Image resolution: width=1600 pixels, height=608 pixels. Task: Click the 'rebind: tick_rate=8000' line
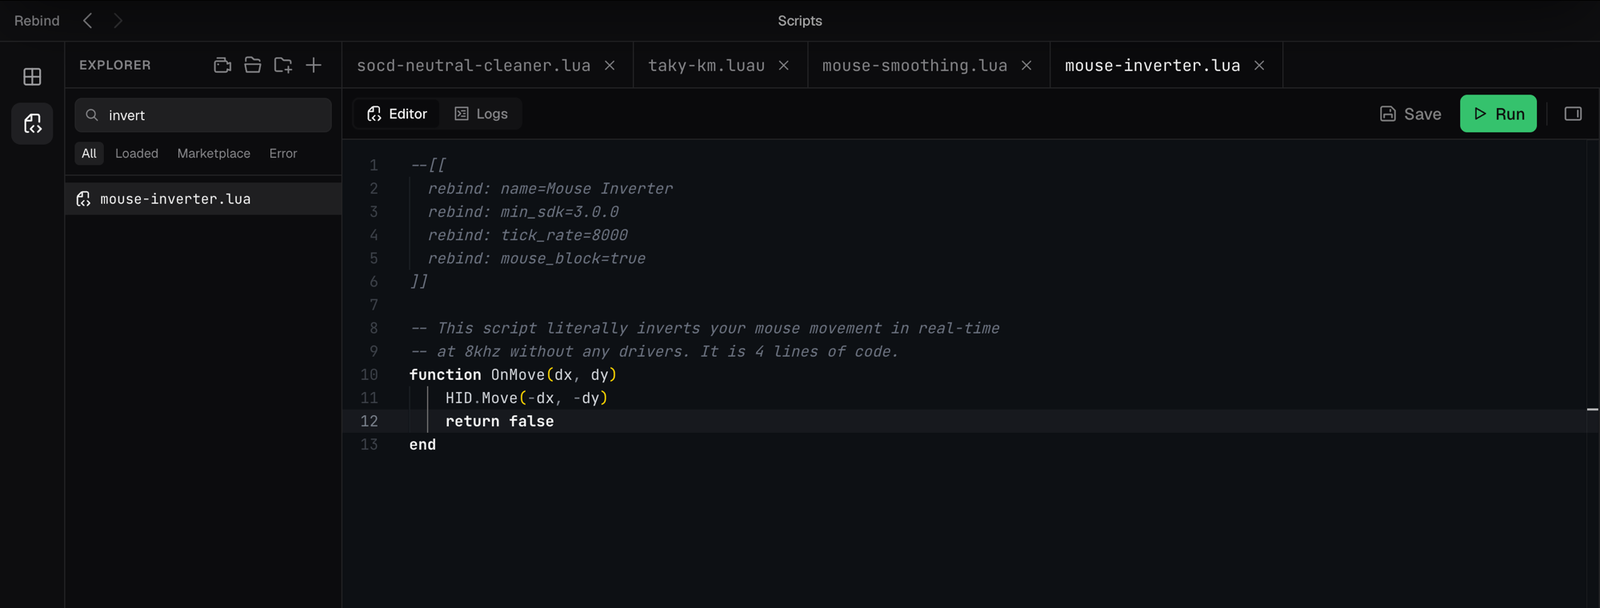[528, 235]
